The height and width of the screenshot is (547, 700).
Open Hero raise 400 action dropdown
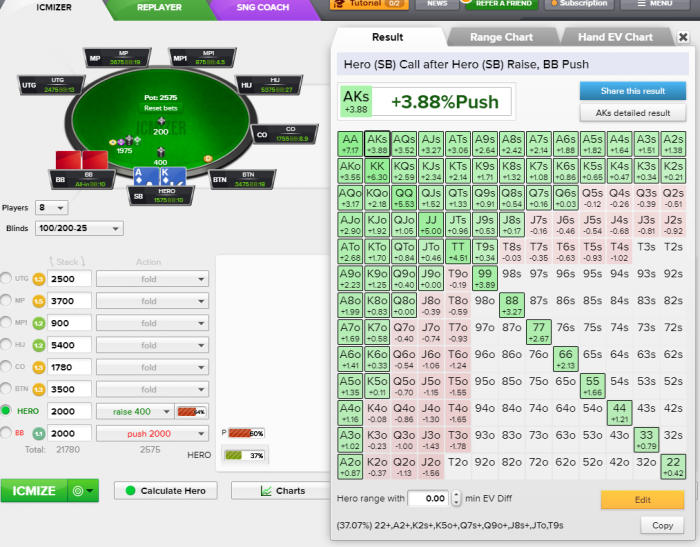point(135,411)
